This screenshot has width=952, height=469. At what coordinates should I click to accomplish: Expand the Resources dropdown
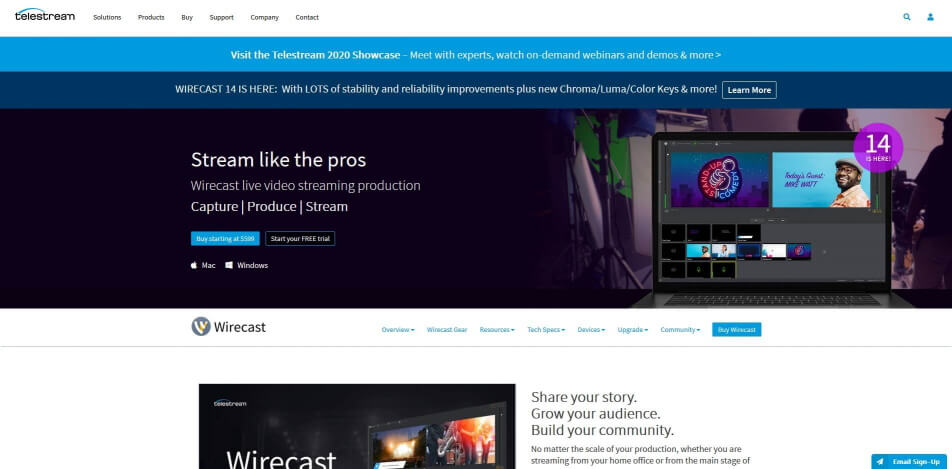(x=497, y=330)
